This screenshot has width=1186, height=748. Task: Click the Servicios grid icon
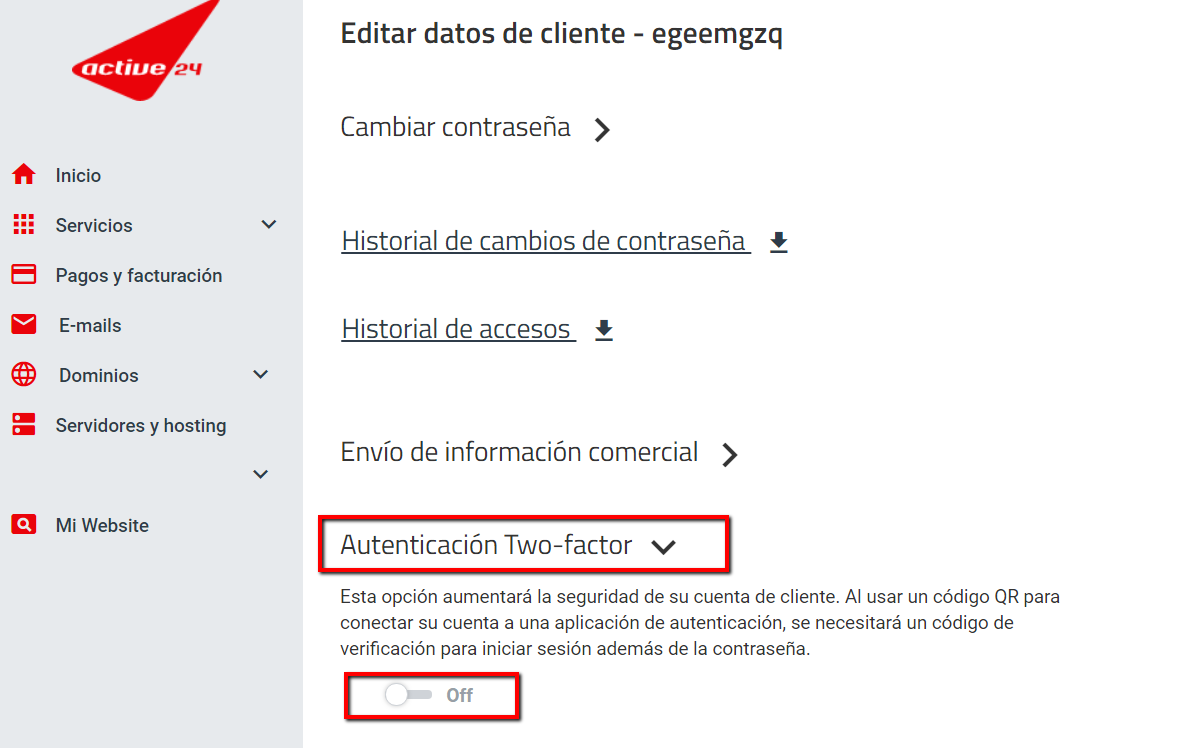[x=23, y=225]
